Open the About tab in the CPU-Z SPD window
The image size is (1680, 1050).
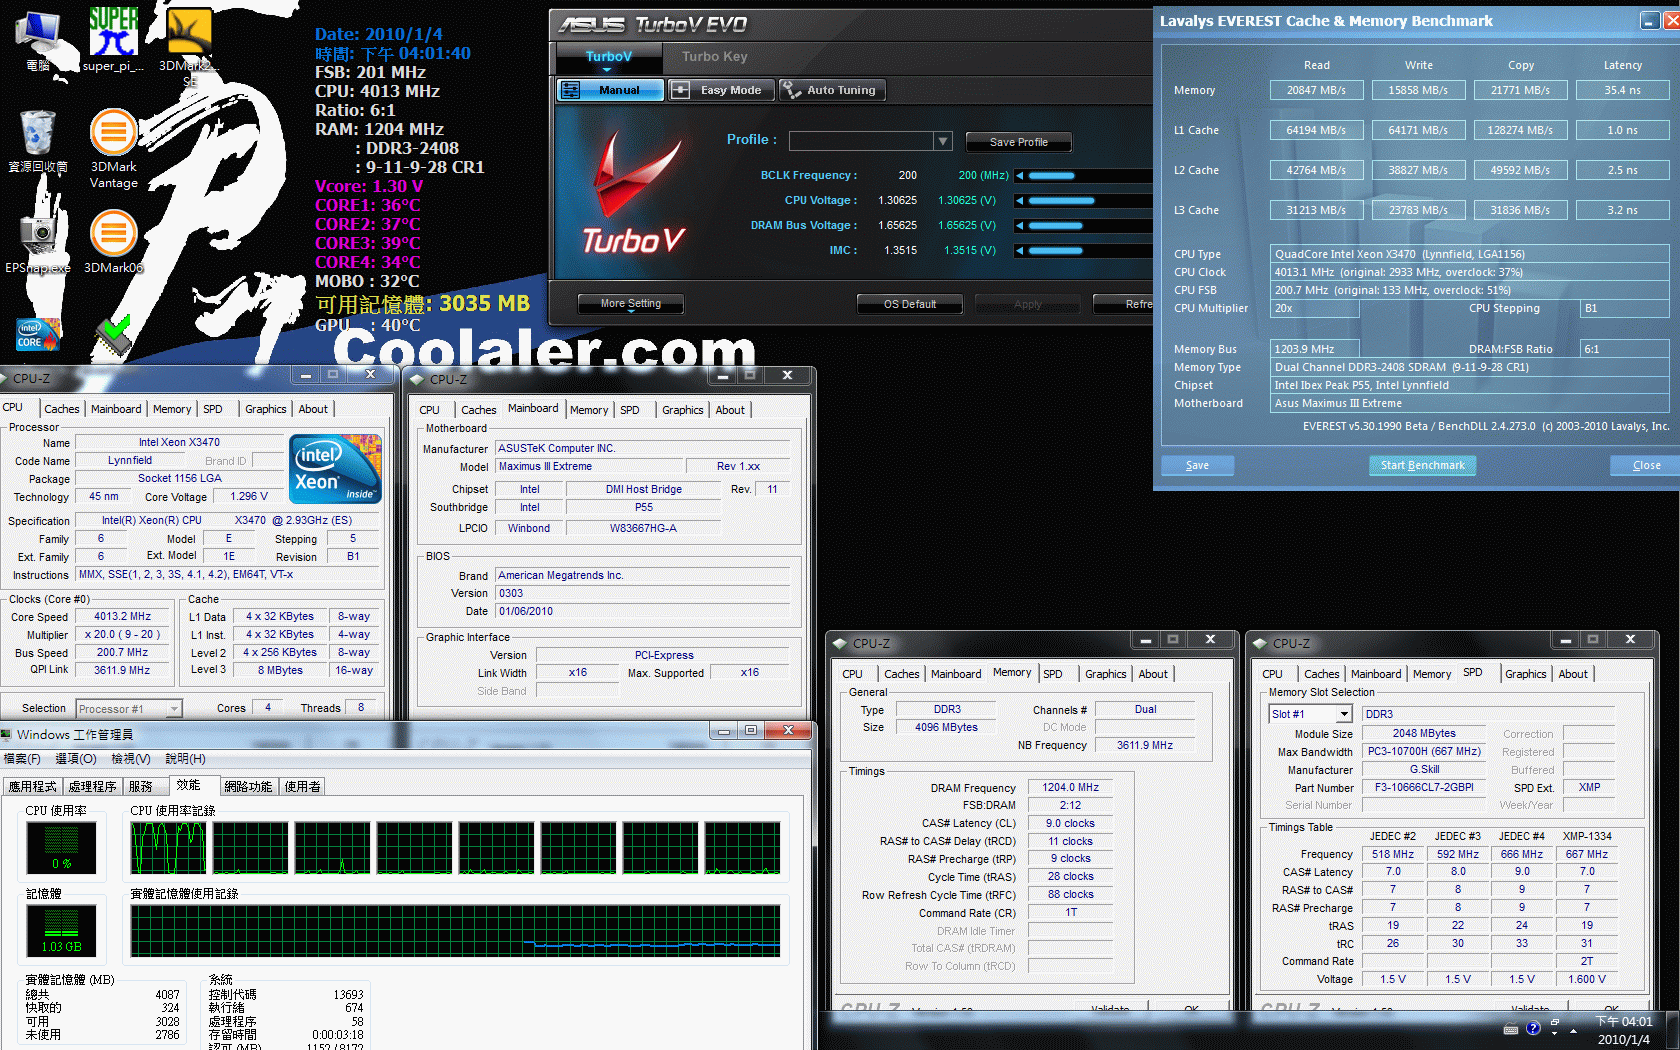[x=1573, y=674]
